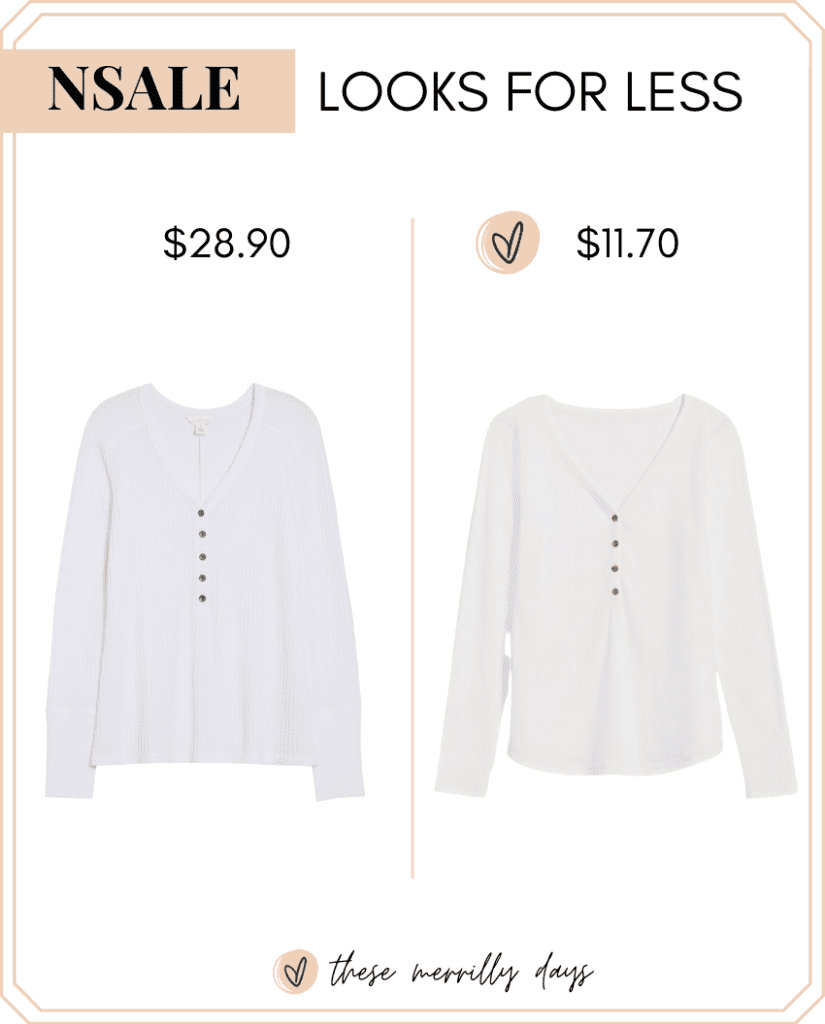Select the $11.70 white henley top image
Viewport: 825px width, 1024px height.
point(615,595)
